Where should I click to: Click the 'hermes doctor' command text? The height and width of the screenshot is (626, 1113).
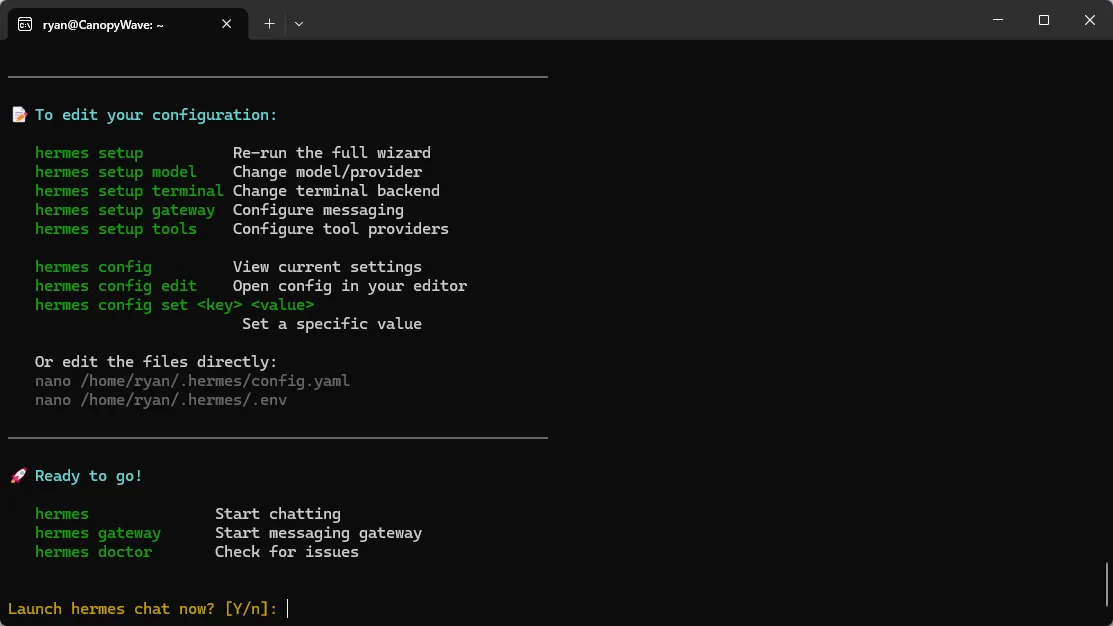pyautogui.click(x=94, y=552)
